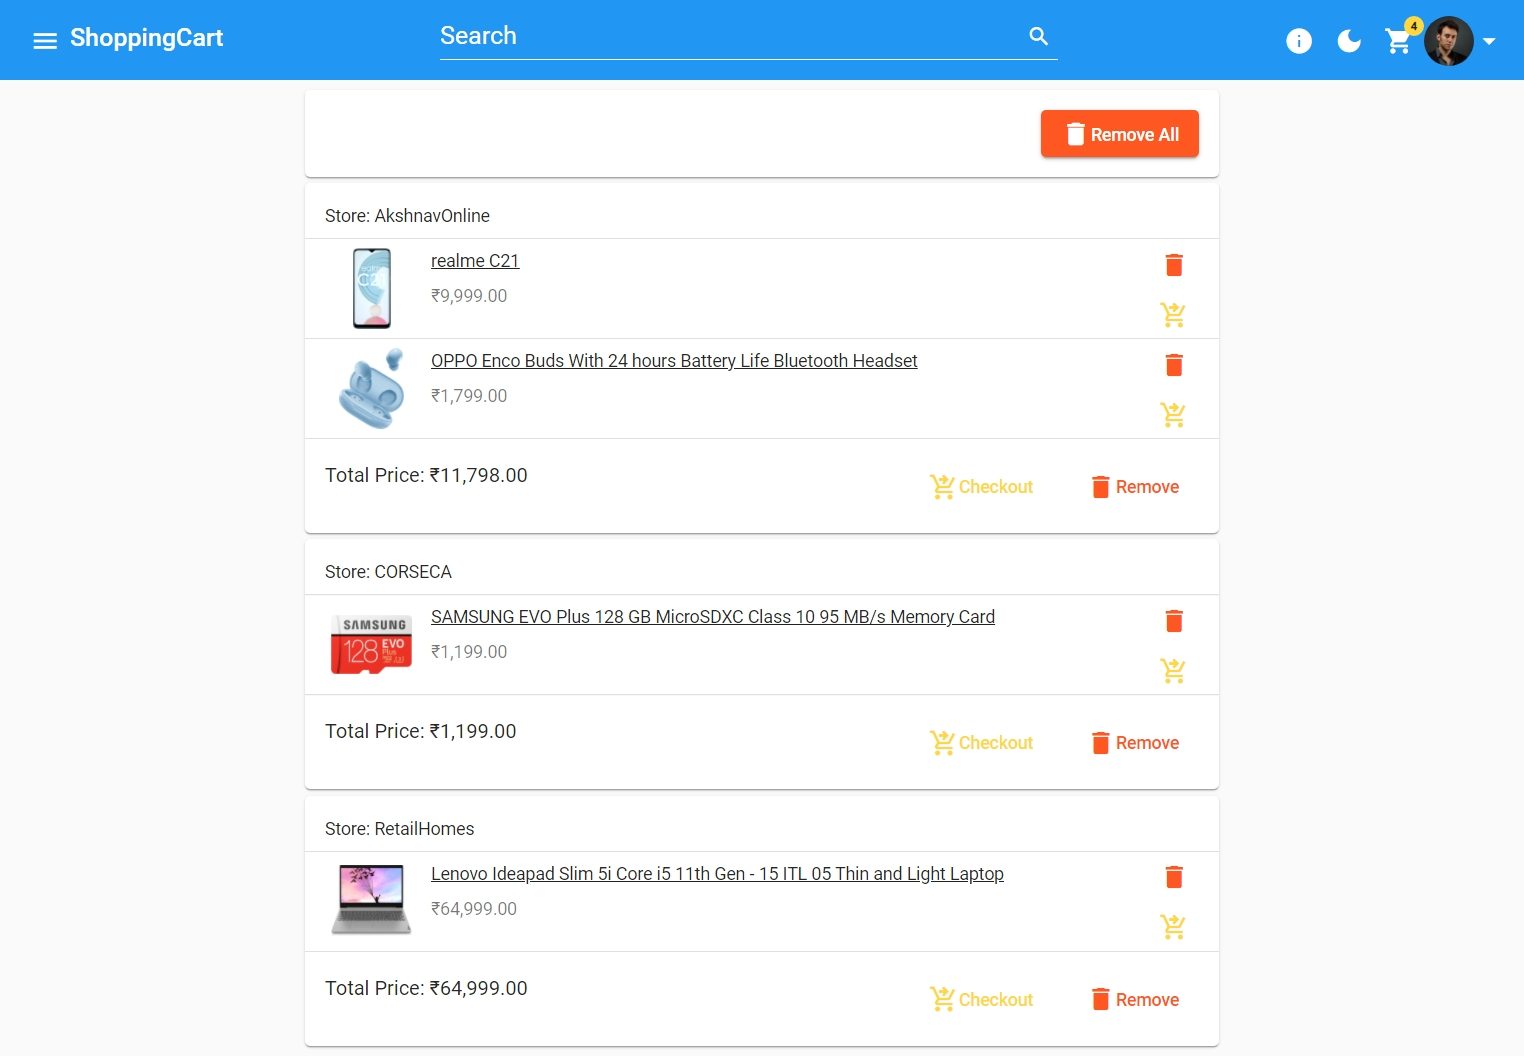Toggle dark mode moon icon
Screen dimensions: 1524x1056
click(1349, 41)
